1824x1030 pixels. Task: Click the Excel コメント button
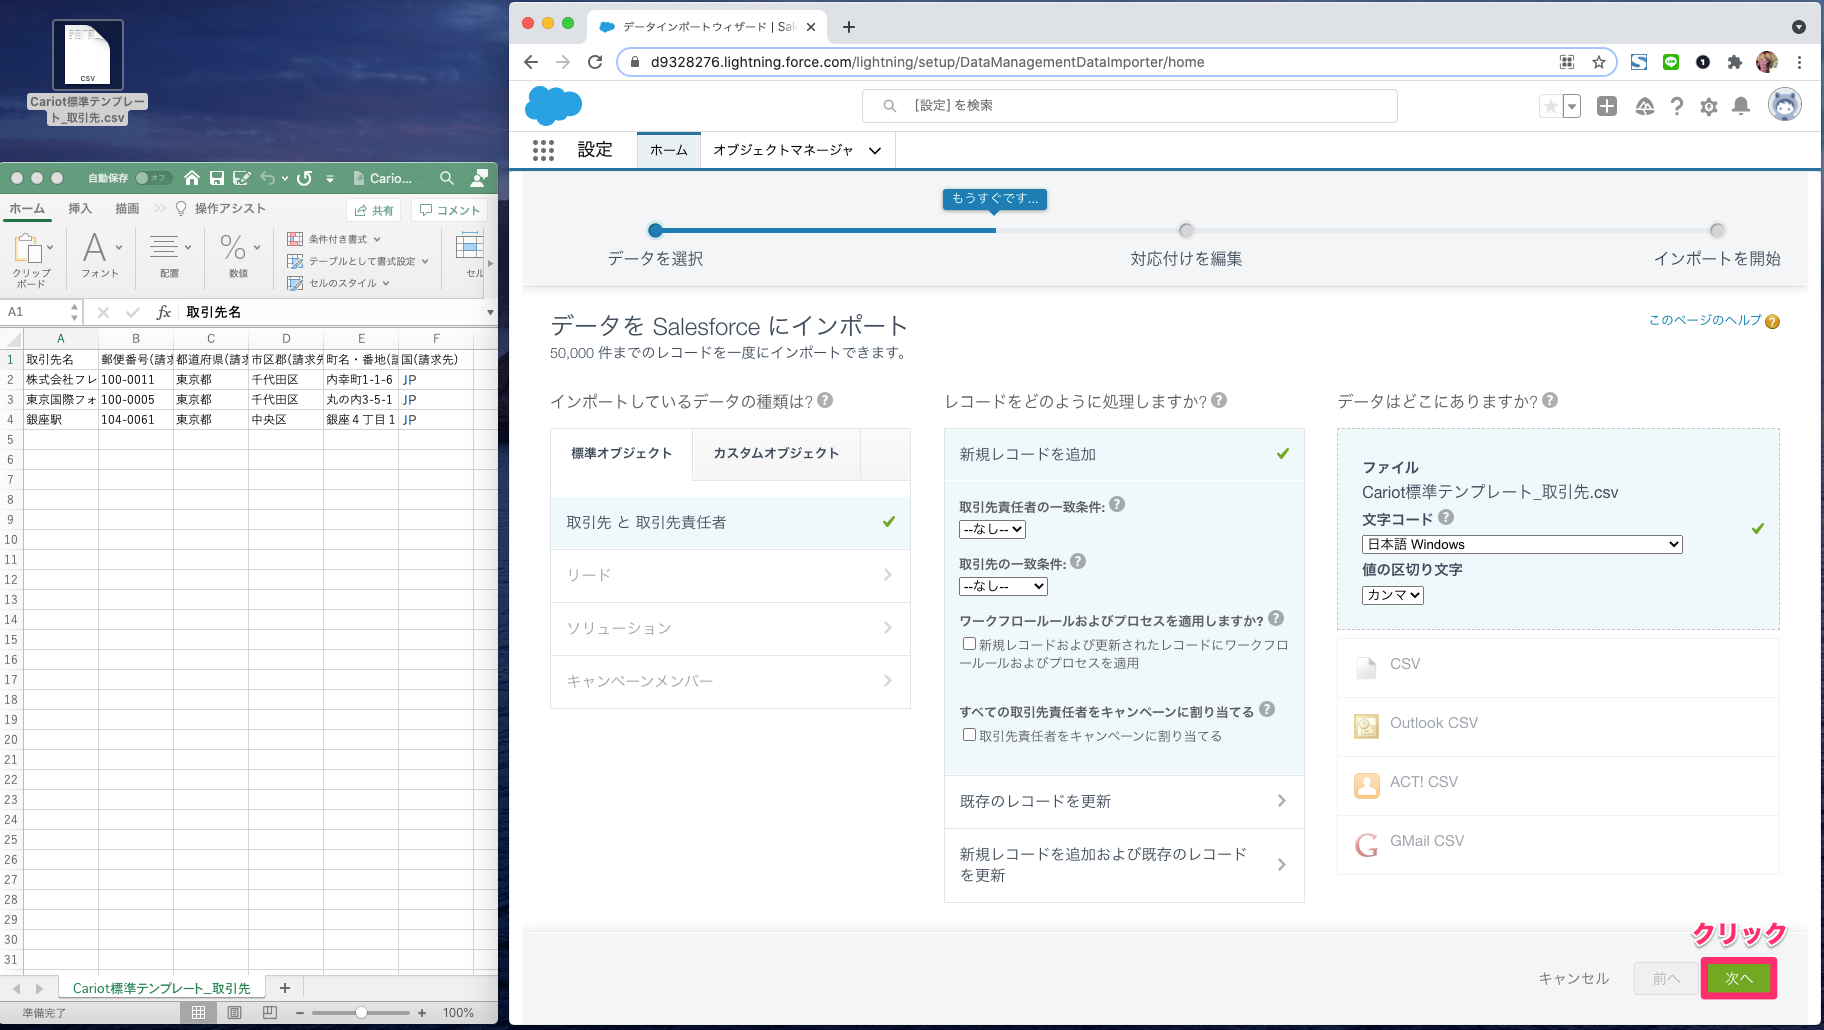click(x=450, y=210)
